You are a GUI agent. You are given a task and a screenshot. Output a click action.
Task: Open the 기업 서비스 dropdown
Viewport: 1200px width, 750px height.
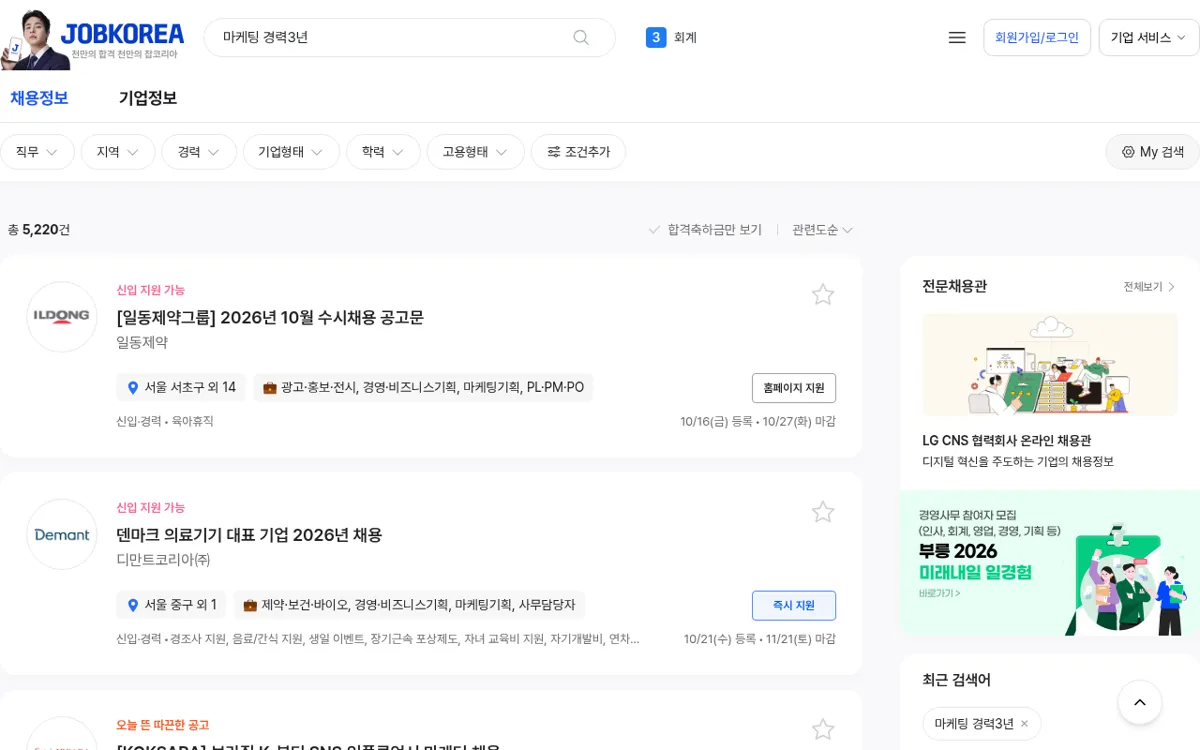(x=1148, y=37)
